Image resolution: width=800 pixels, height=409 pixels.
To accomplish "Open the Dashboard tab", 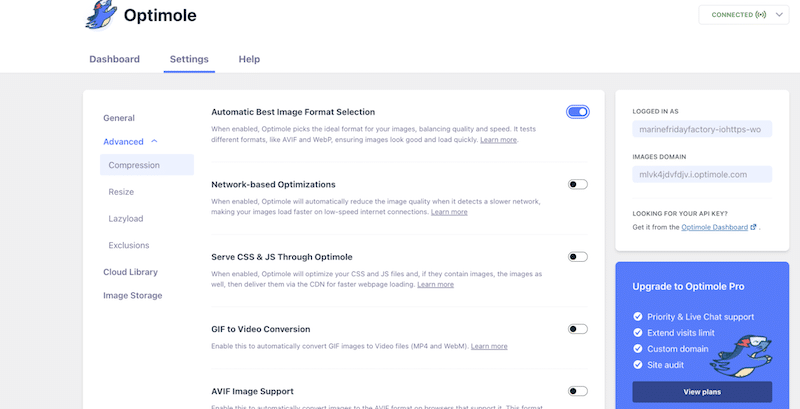I will point(114,59).
